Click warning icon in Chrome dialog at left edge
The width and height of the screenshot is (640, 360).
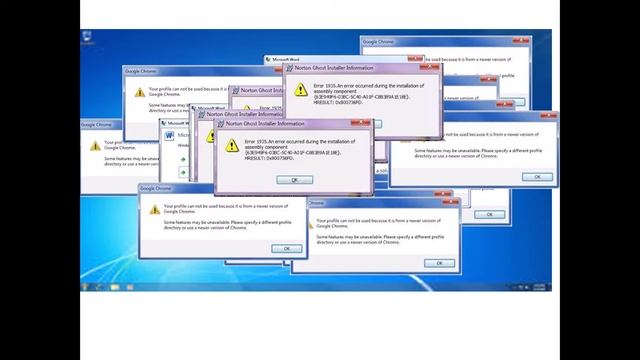pyautogui.click(x=95, y=145)
